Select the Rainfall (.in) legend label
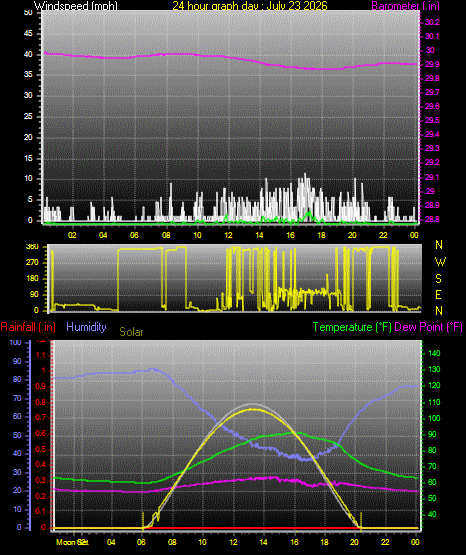Screen dimensions: 466x555 click(28, 327)
